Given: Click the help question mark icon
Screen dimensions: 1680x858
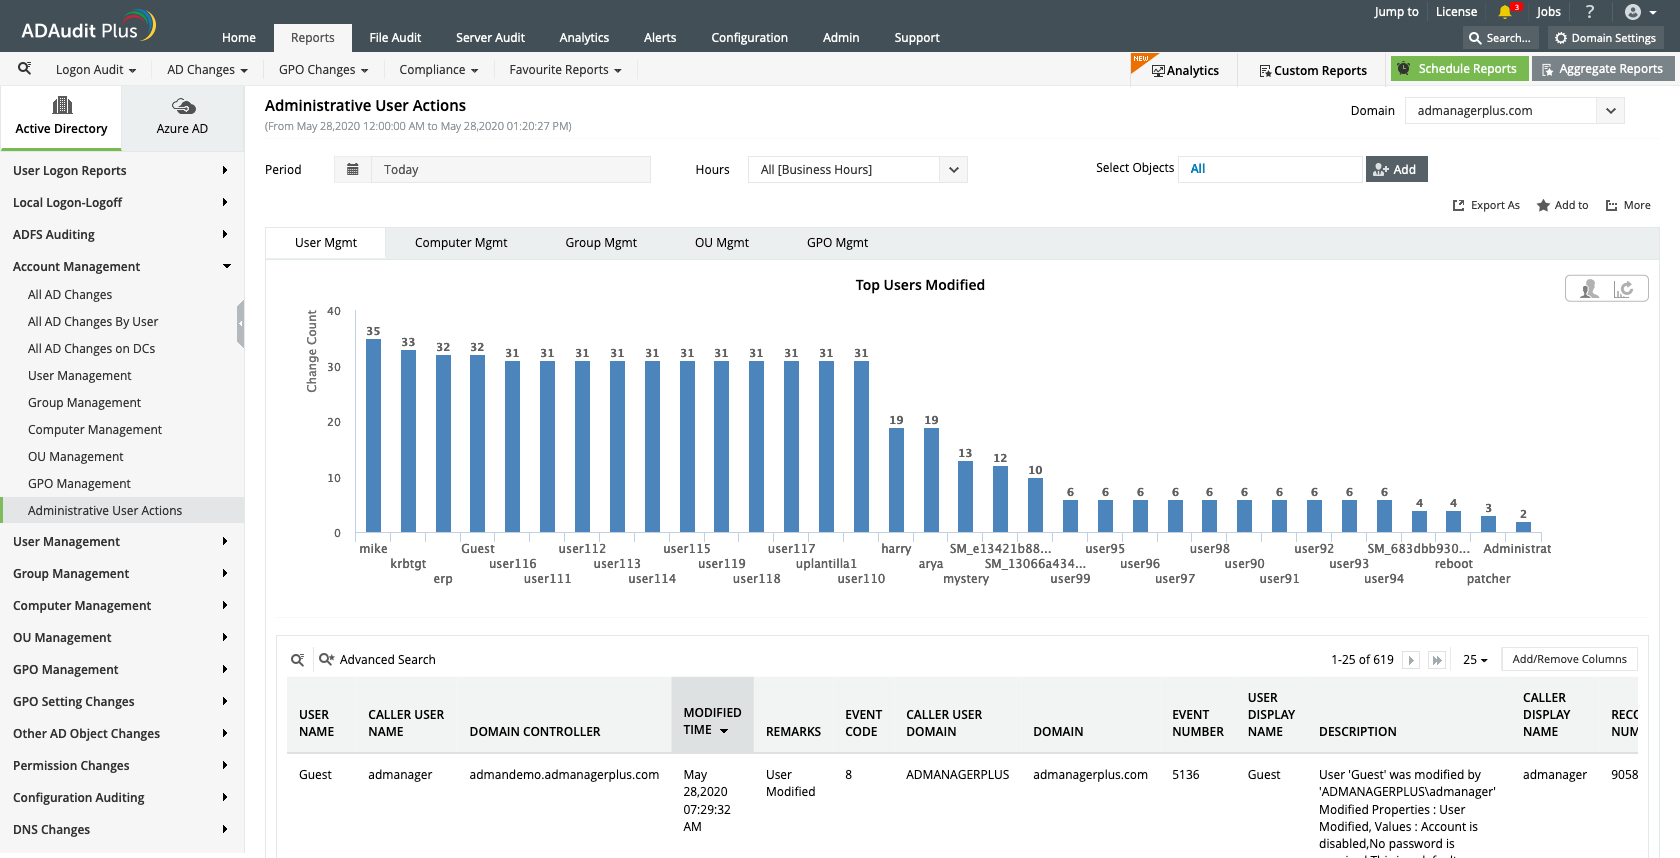Looking at the screenshot, I should tap(1590, 12).
